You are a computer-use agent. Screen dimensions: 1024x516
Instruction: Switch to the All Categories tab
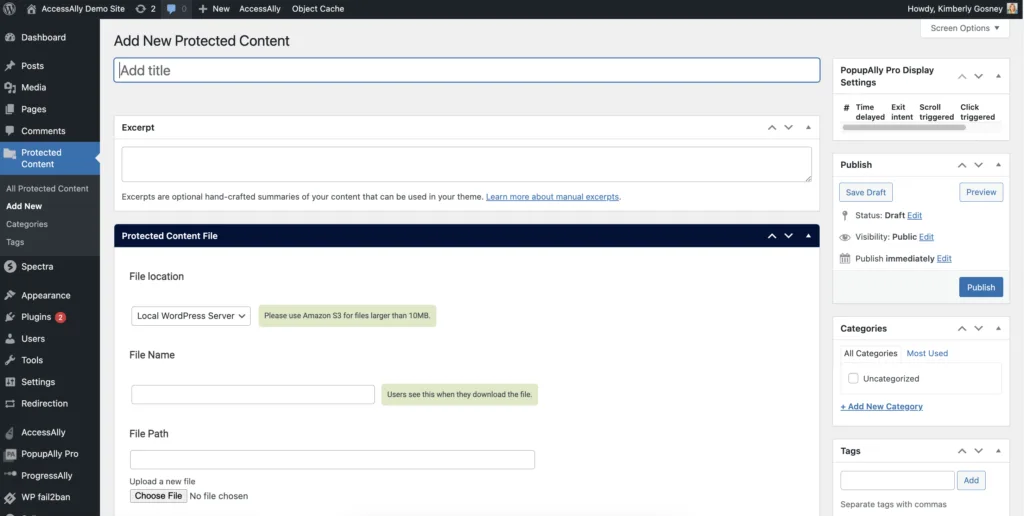871,353
